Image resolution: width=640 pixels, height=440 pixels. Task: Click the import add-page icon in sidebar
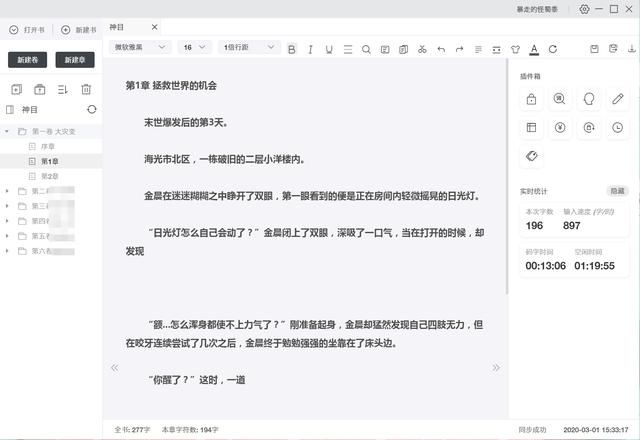click(x=17, y=89)
